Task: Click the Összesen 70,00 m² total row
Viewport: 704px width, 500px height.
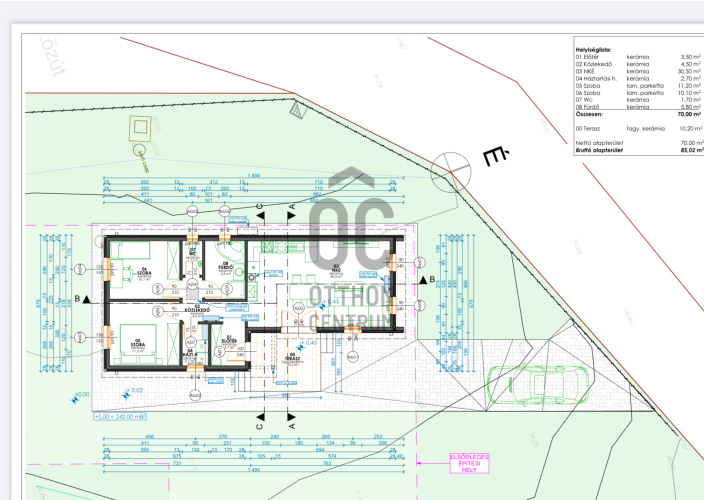Action: [637, 114]
